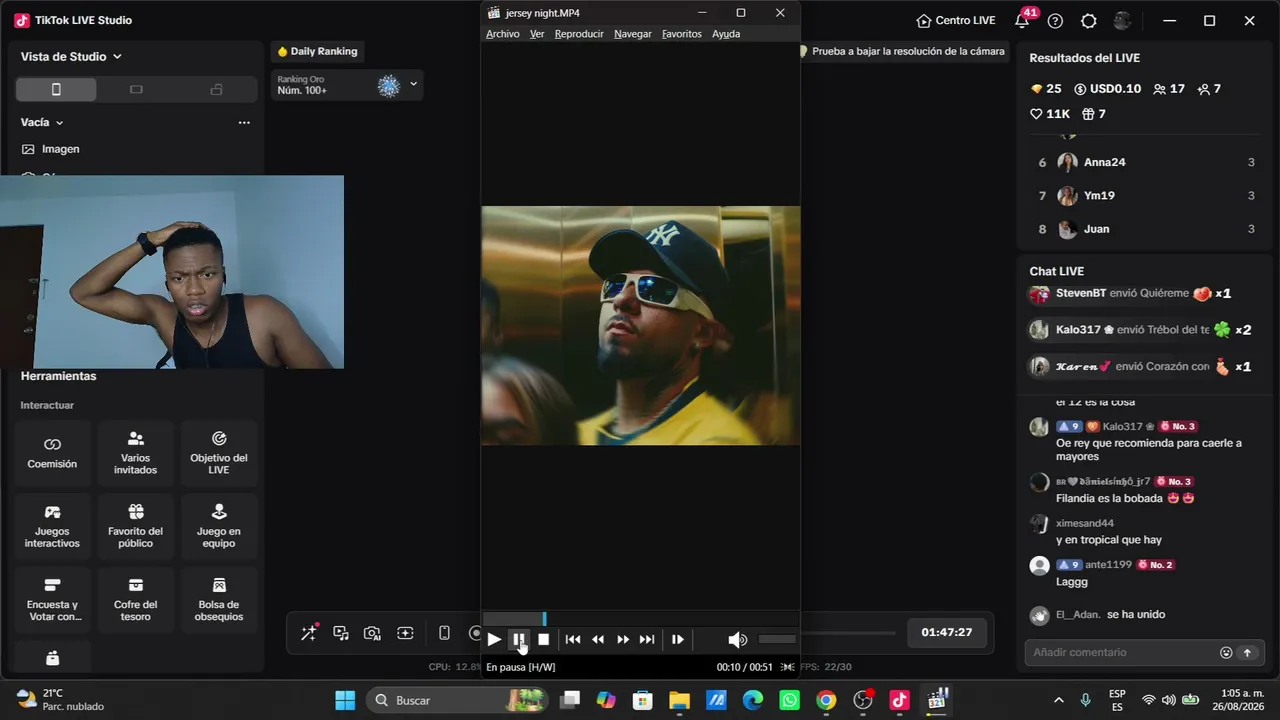Rewind the video in media player
This screenshot has height=720, width=1280.
pyautogui.click(x=598, y=639)
